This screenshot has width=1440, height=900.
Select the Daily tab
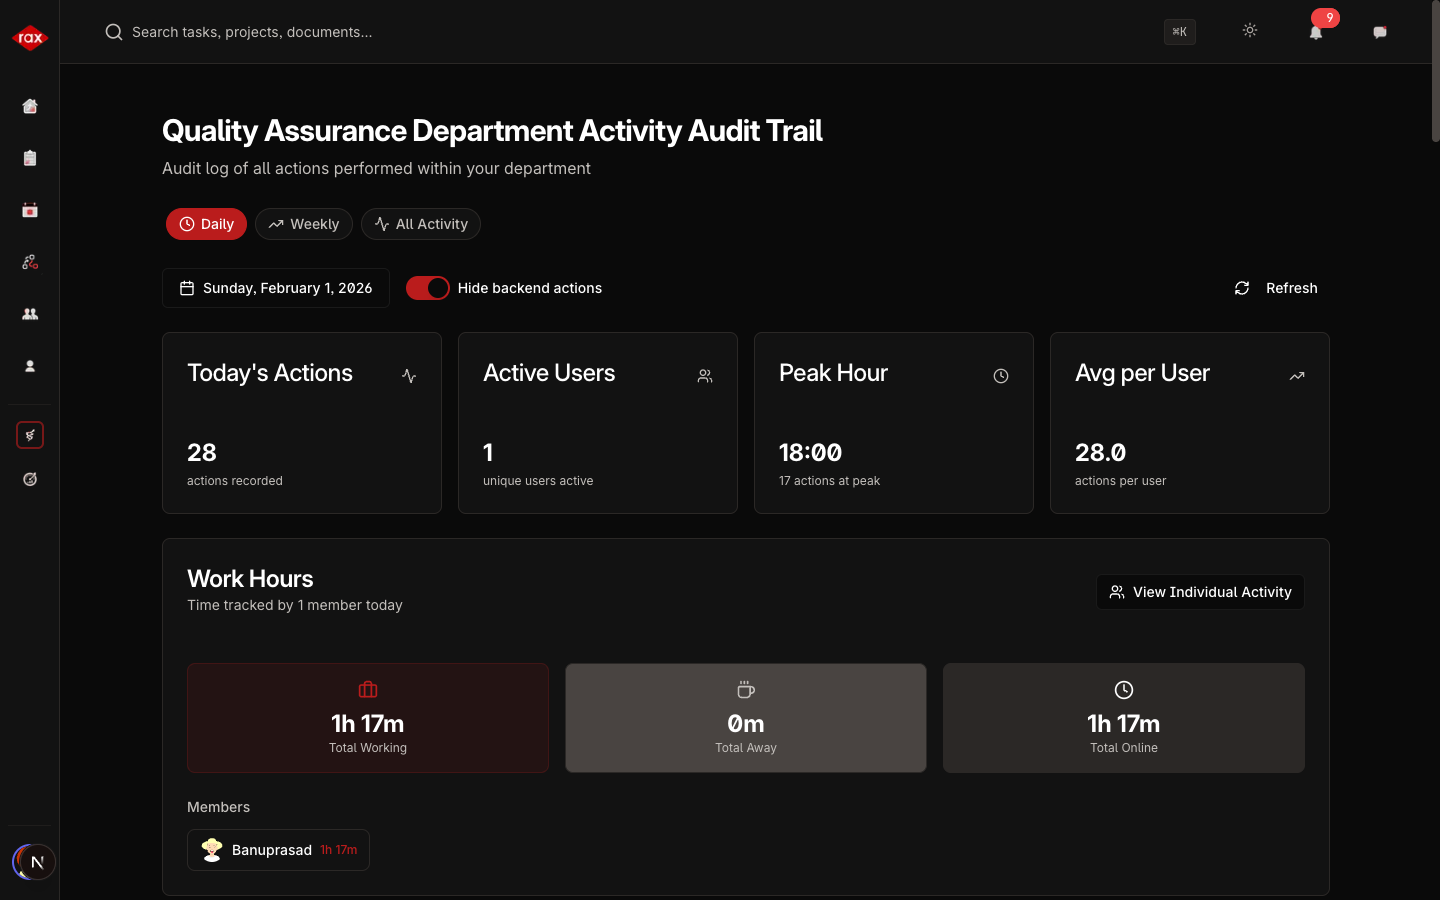206,224
